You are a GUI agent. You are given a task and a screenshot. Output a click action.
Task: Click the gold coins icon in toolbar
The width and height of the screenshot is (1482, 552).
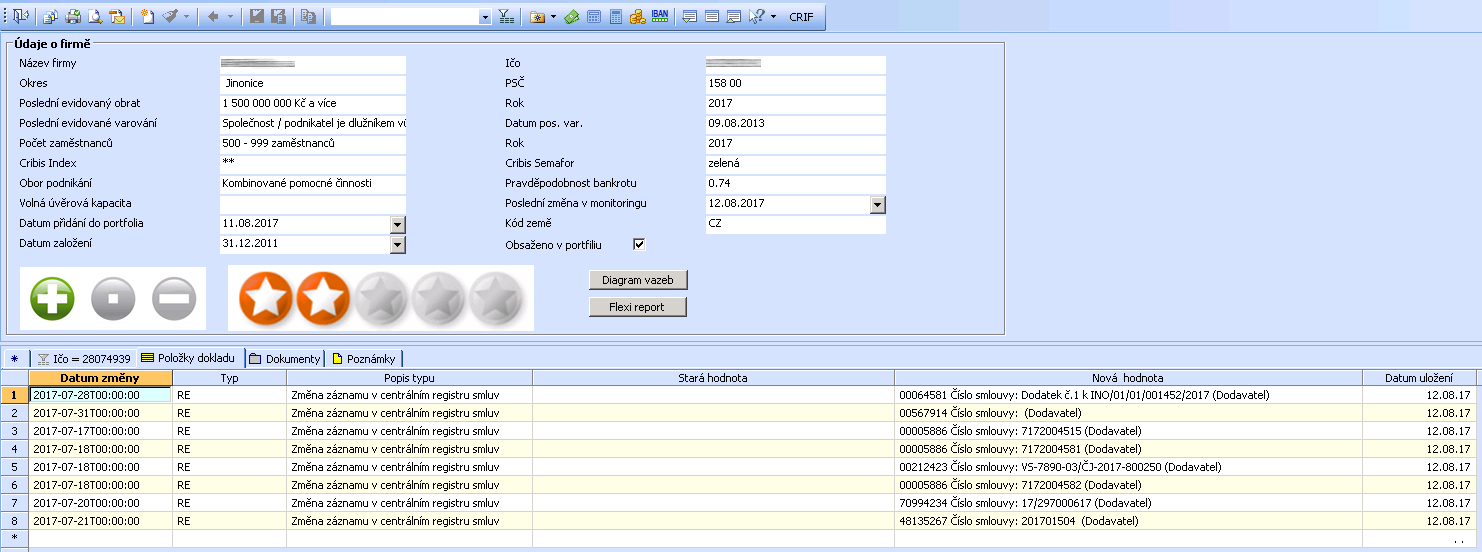click(637, 17)
